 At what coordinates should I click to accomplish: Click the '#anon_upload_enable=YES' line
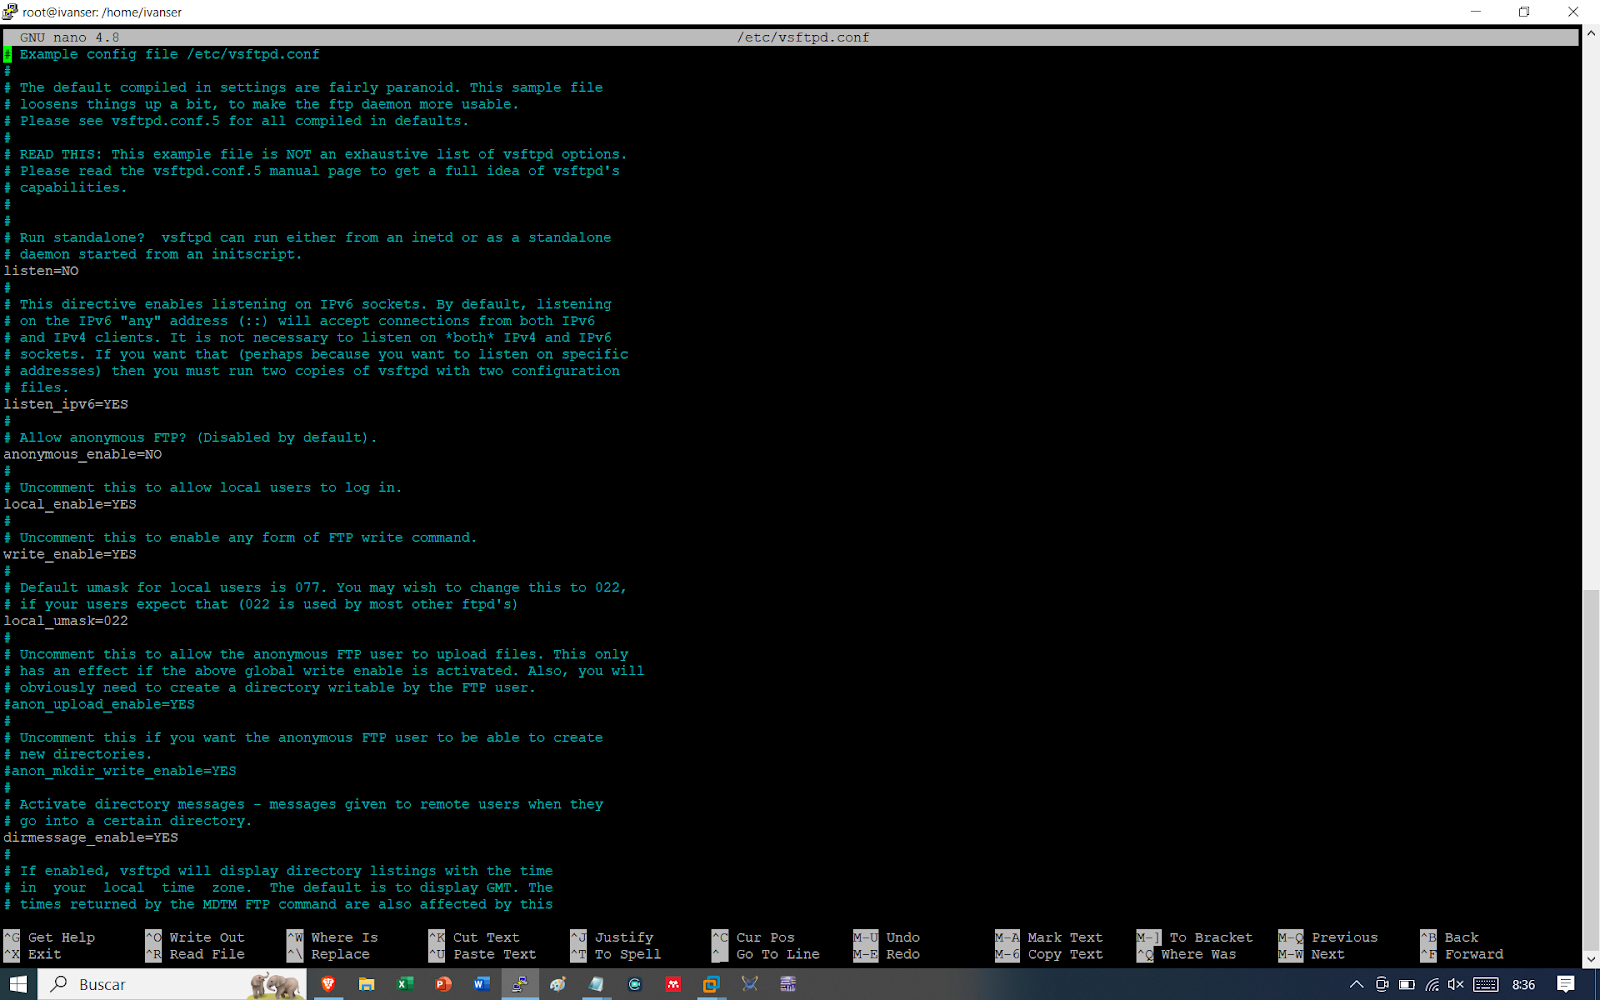tap(99, 704)
